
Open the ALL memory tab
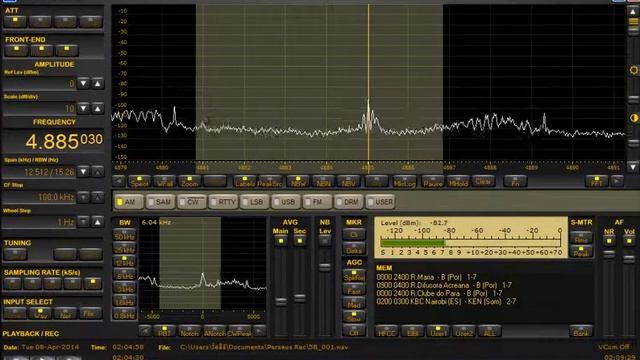[489, 331]
